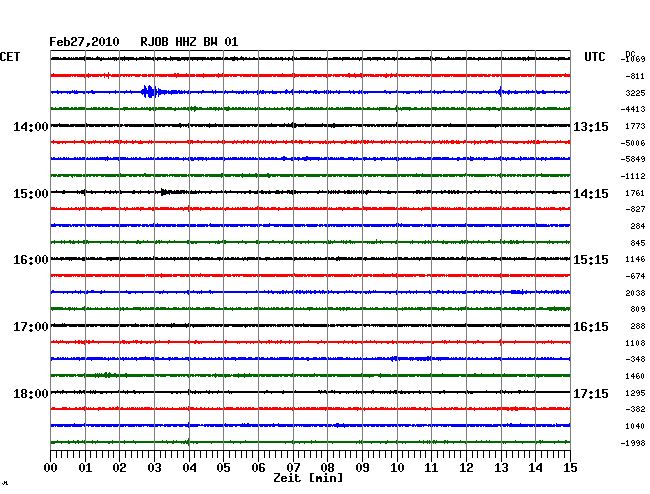Click the DC value -4413
Image resolution: width=650 pixels, height=494 pixels.
tap(633, 109)
